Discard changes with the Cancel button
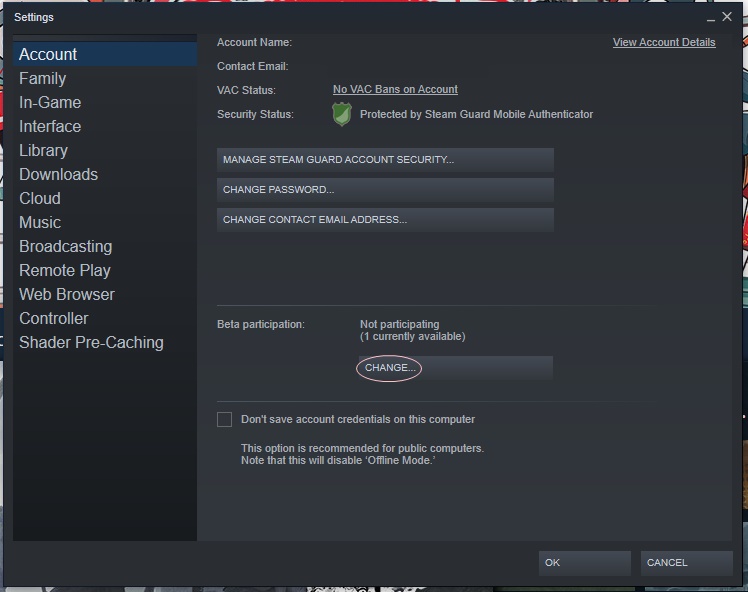Screen dimensions: 748x592 pyautogui.click(x=686, y=562)
